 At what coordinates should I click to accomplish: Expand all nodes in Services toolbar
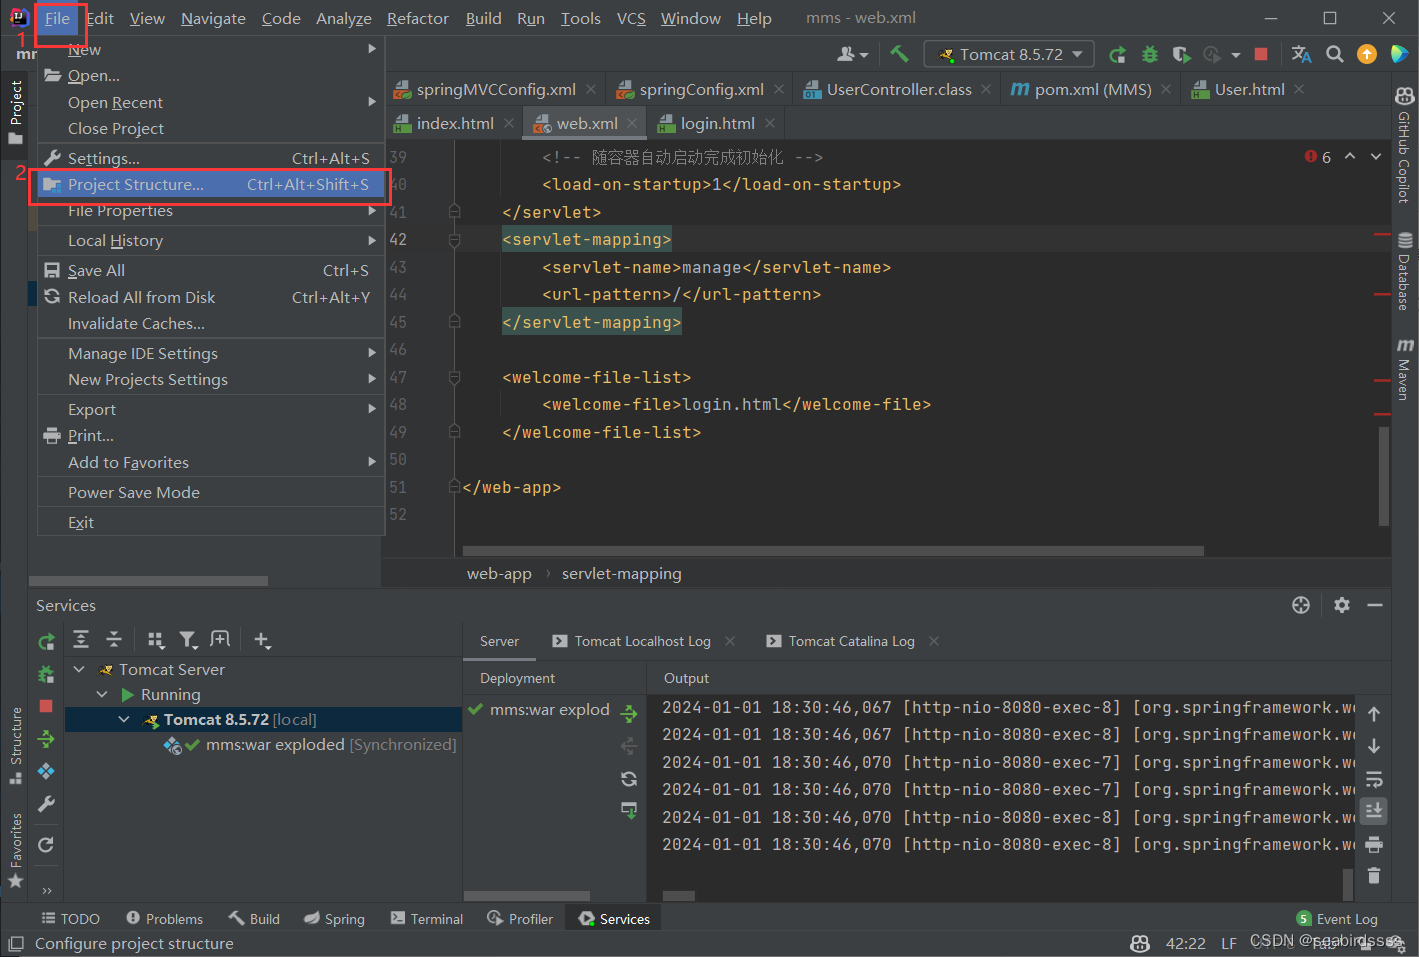click(x=81, y=639)
